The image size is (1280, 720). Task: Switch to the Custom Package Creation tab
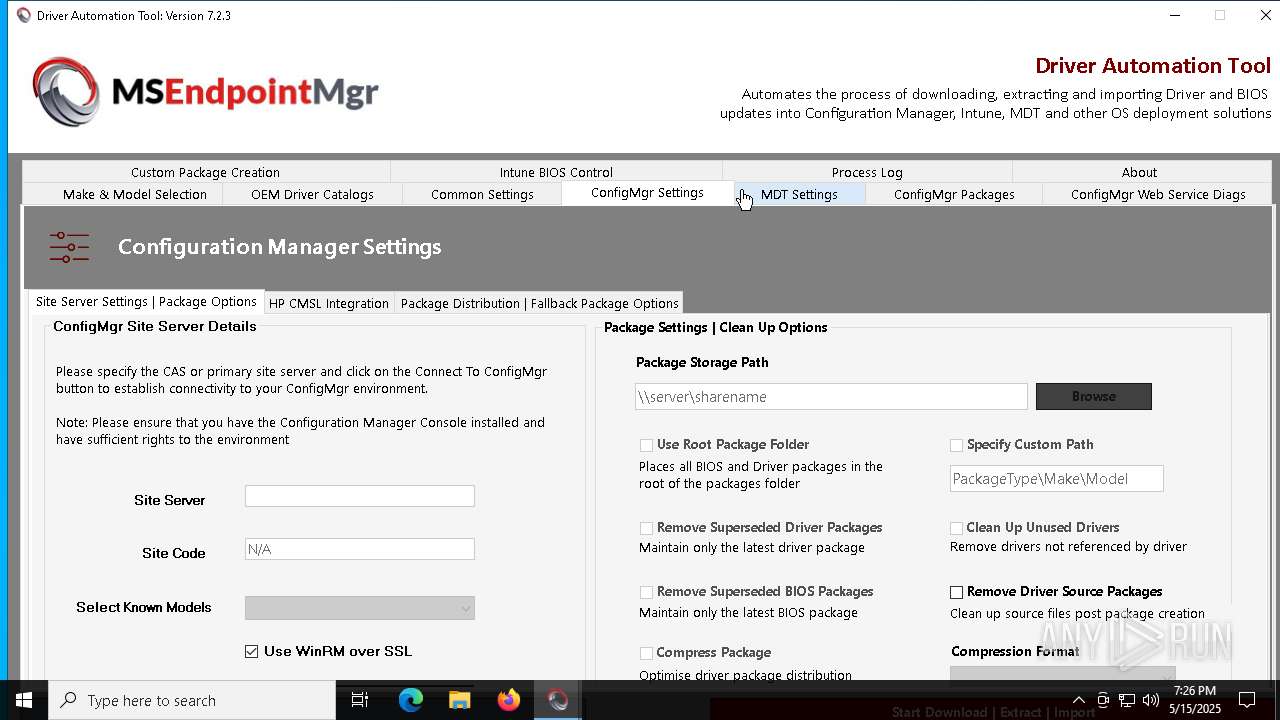(x=205, y=172)
